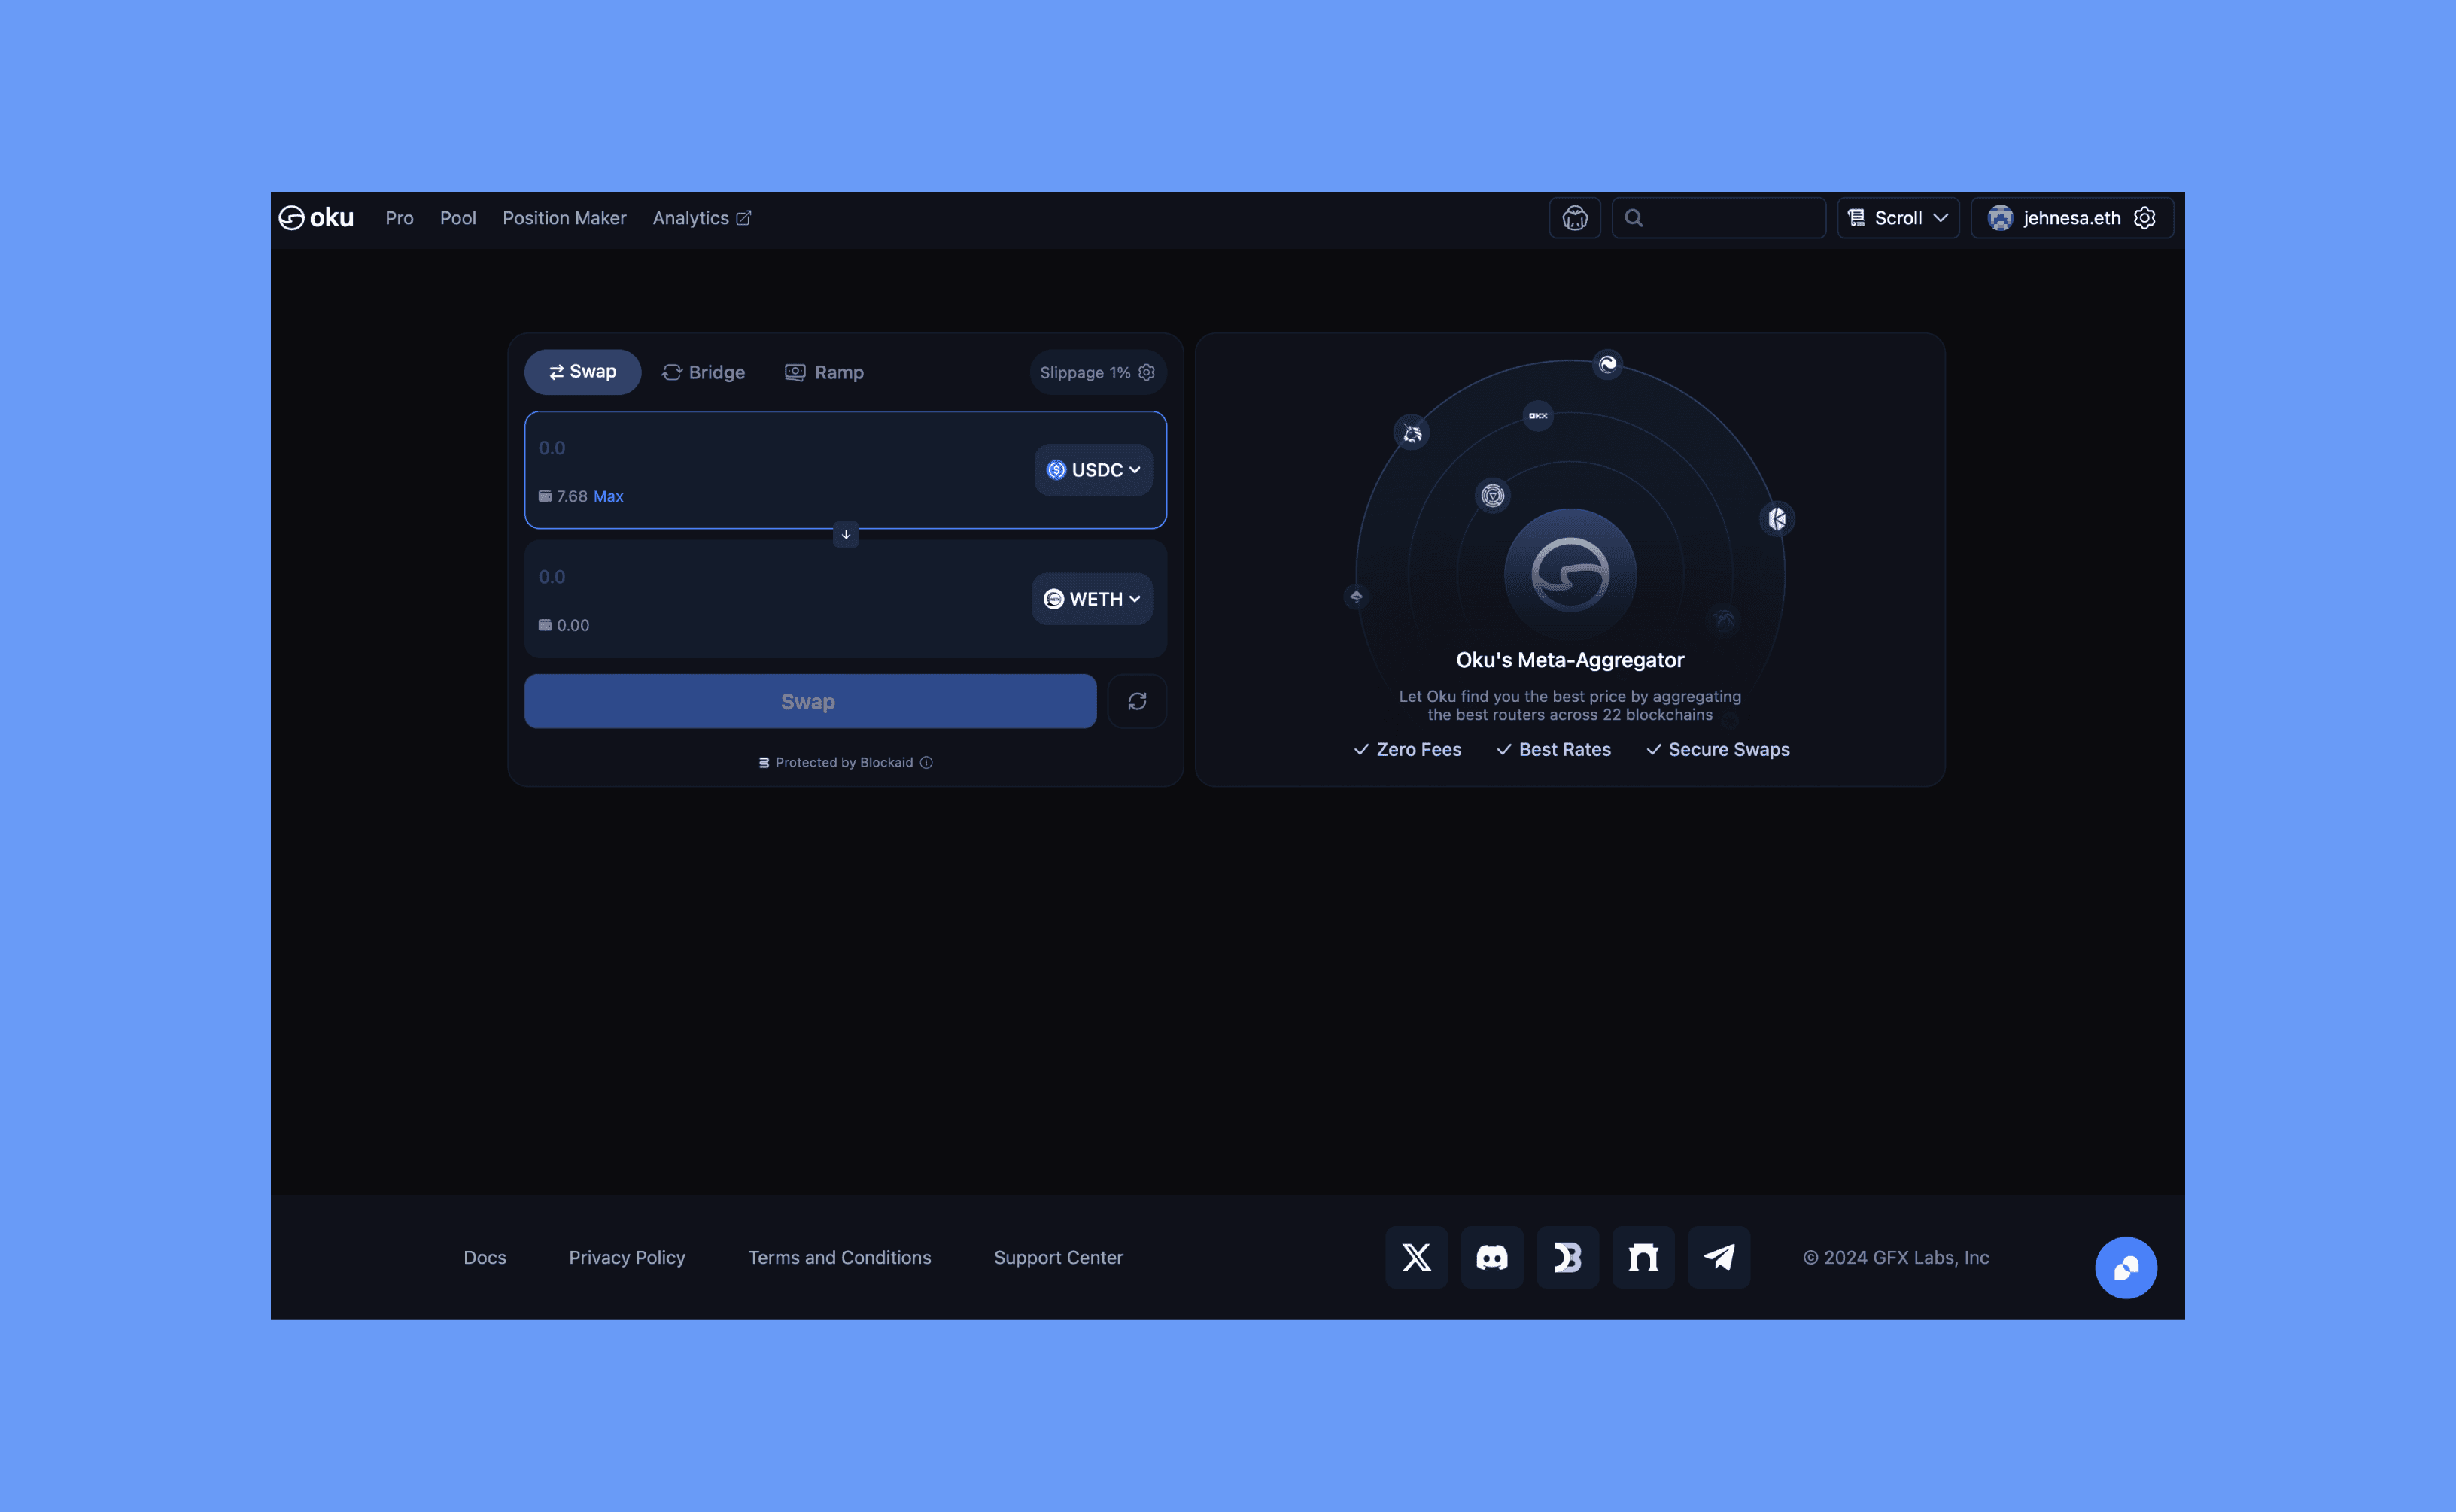Open the slippage settings gear icon
The width and height of the screenshot is (2456, 1512).
pos(1147,372)
